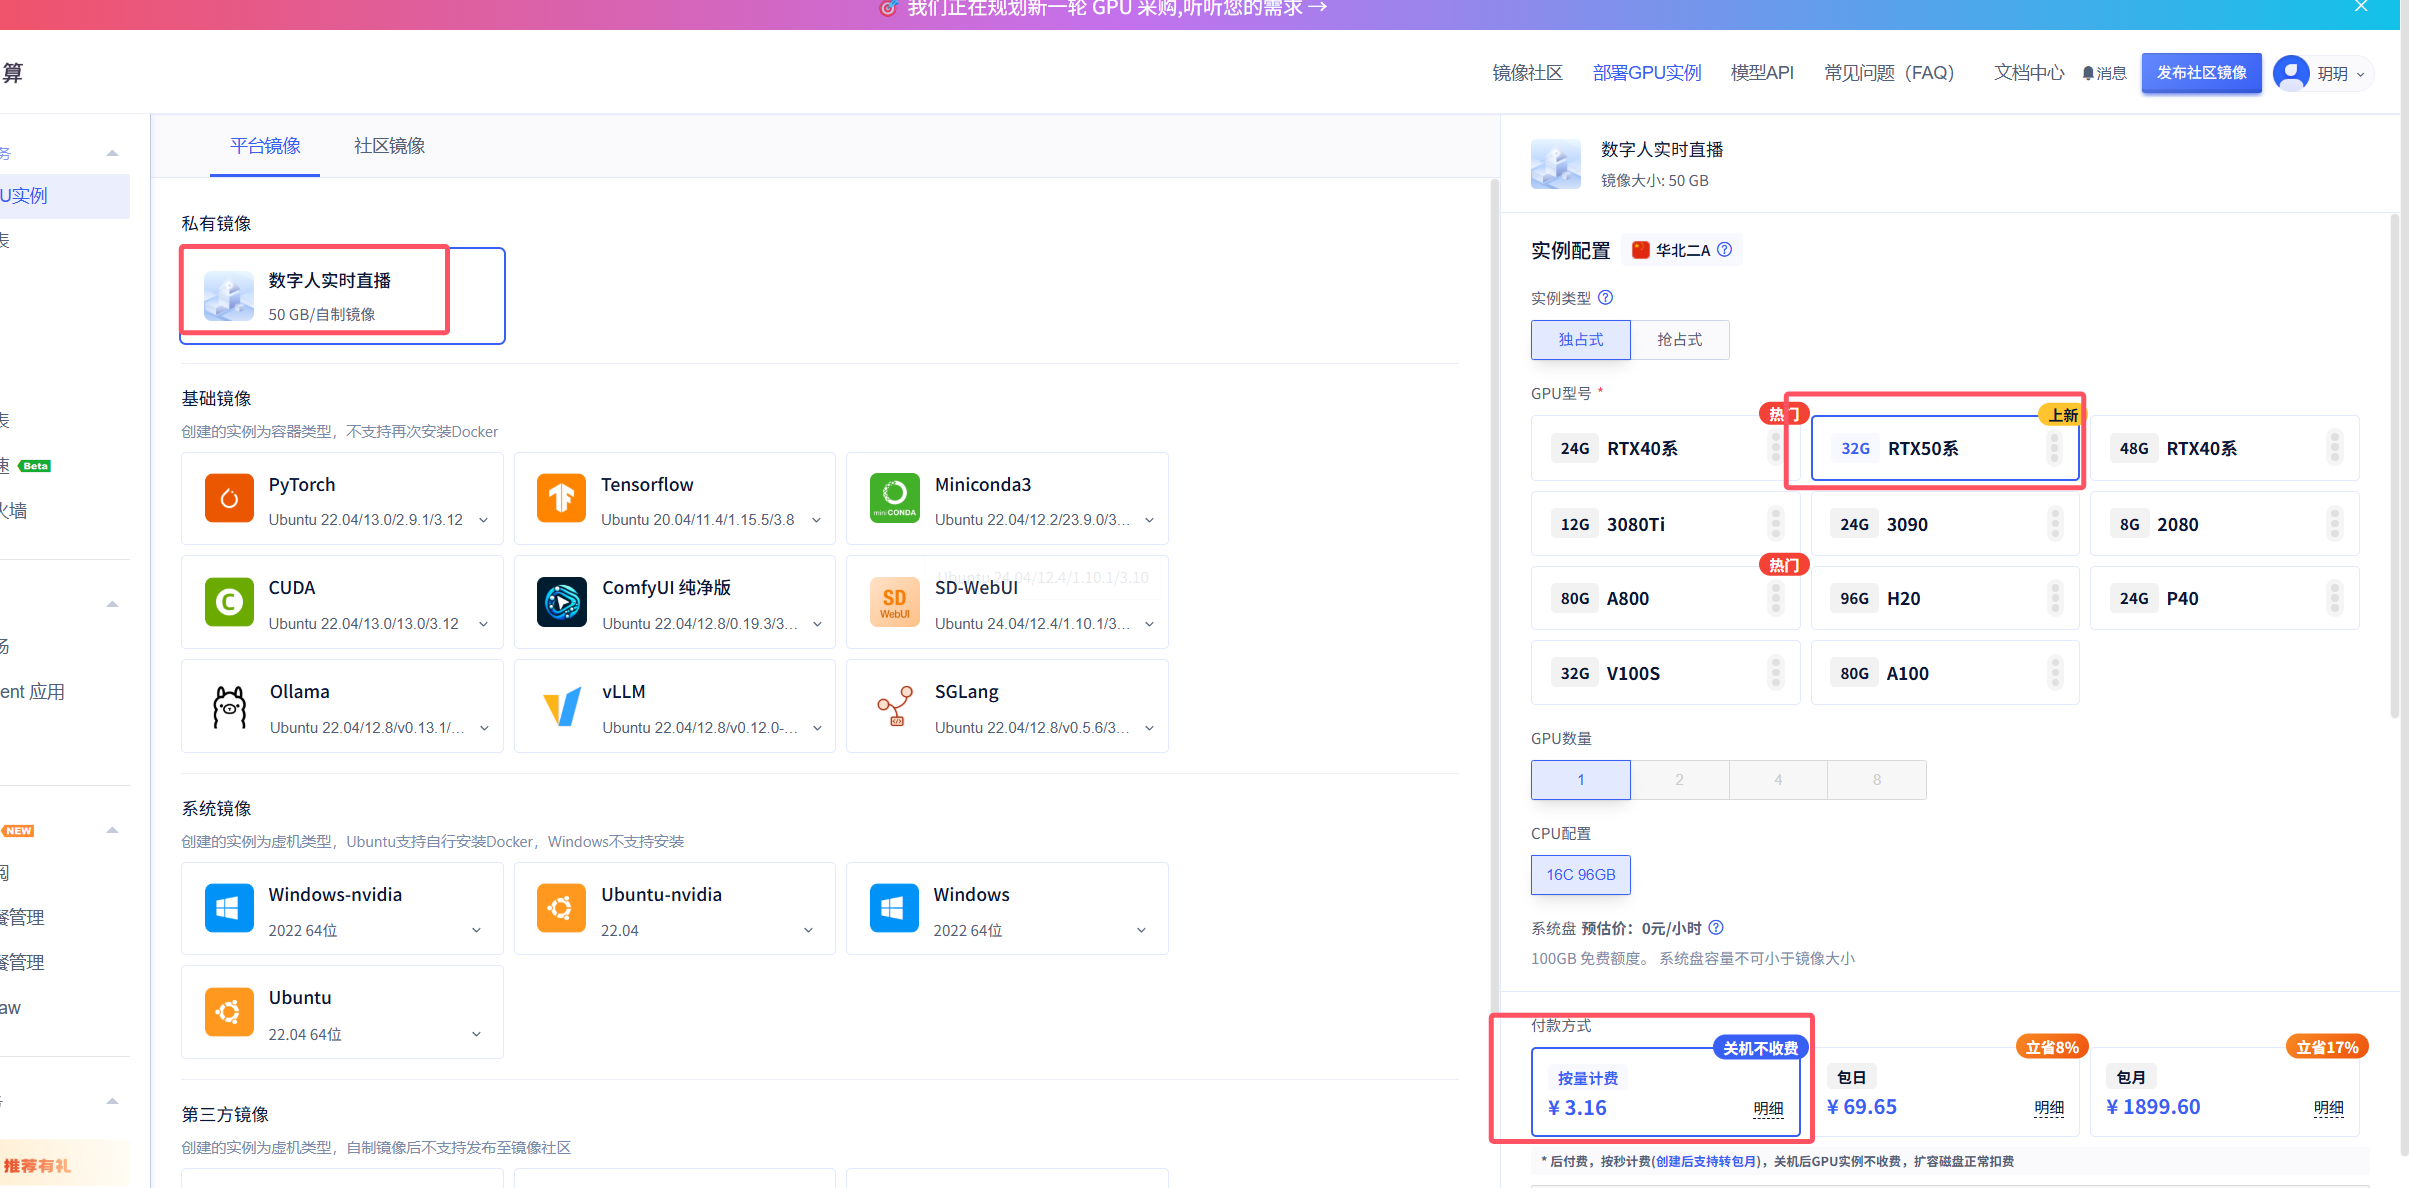Open ComfyUI 纯净版 version dropdown

816,624
